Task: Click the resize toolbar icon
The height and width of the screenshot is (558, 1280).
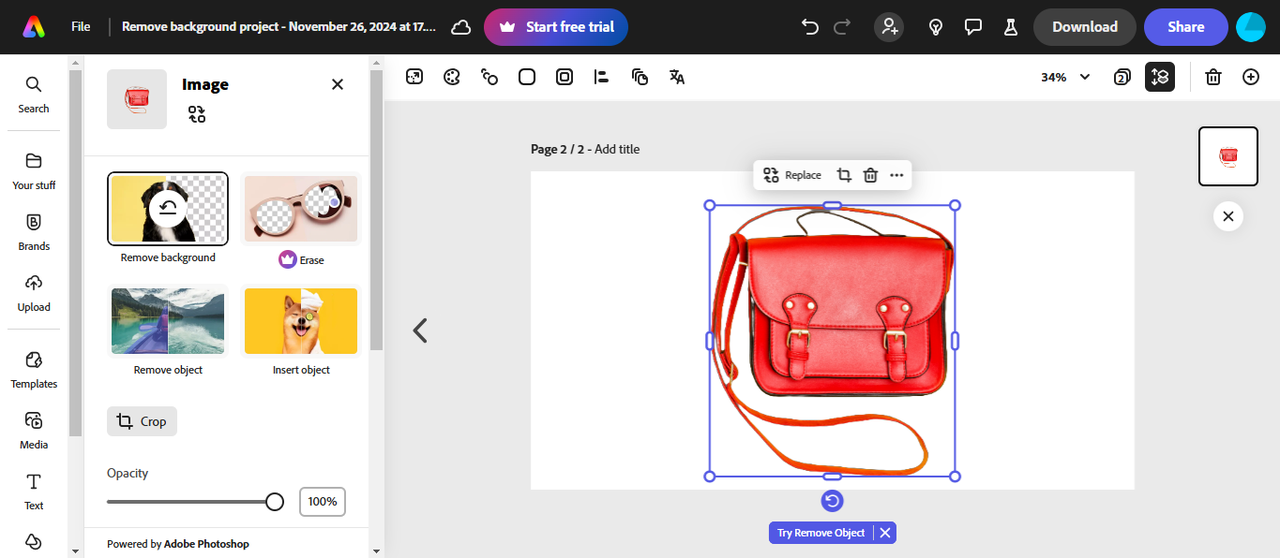Action: [414, 77]
